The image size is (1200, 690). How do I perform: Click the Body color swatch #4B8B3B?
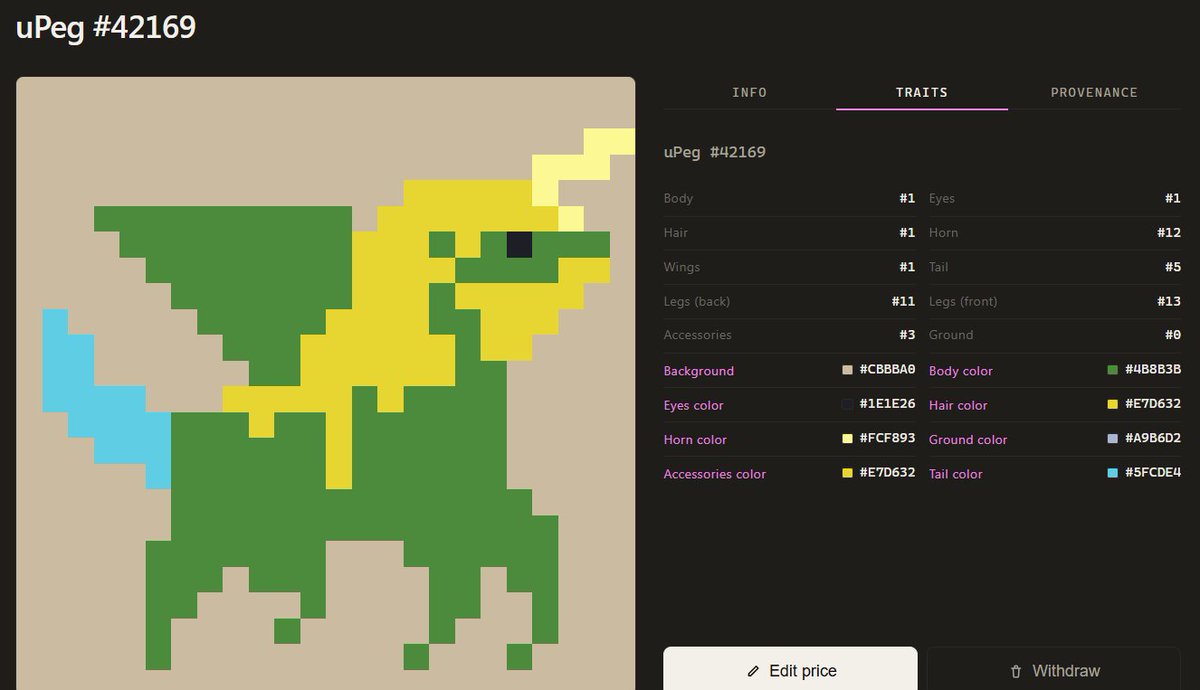pyautogui.click(x=1113, y=370)
